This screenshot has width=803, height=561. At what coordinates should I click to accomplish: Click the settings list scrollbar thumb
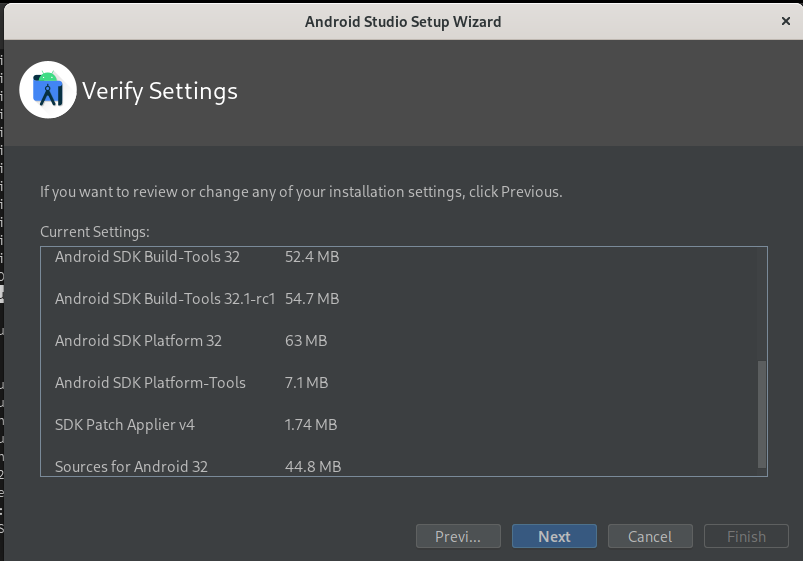tap(762, 414)
